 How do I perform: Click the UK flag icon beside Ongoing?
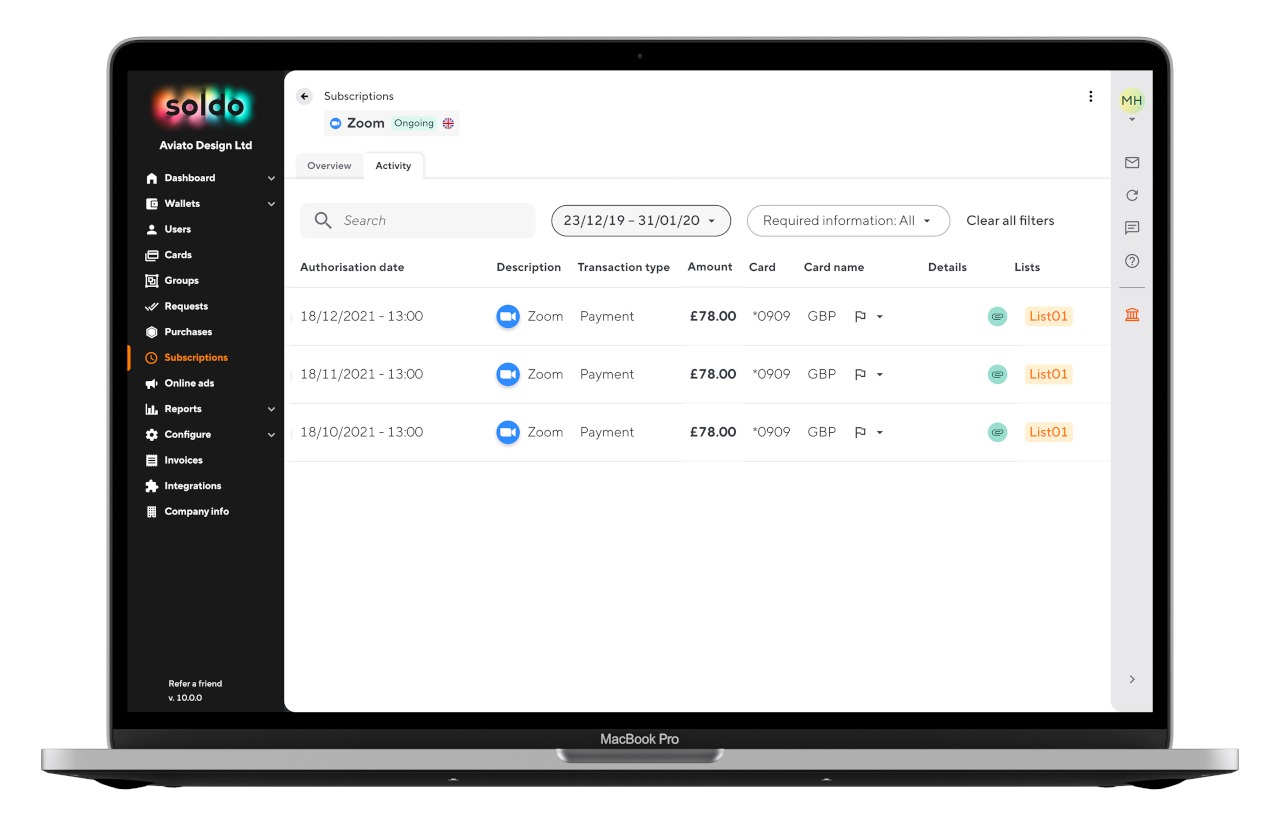pos(448,123)
